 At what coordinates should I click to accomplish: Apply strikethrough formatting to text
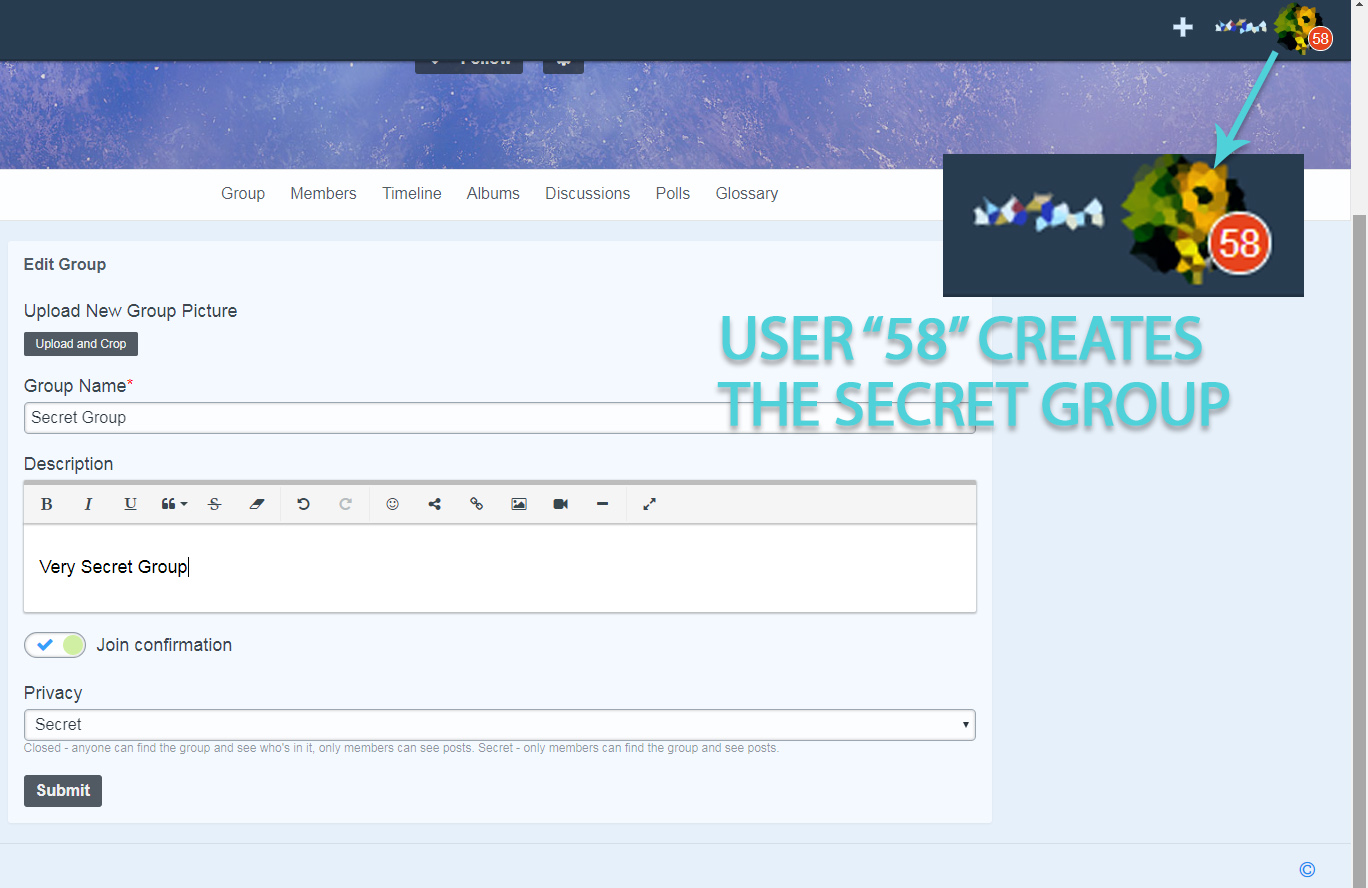(214, 504)
